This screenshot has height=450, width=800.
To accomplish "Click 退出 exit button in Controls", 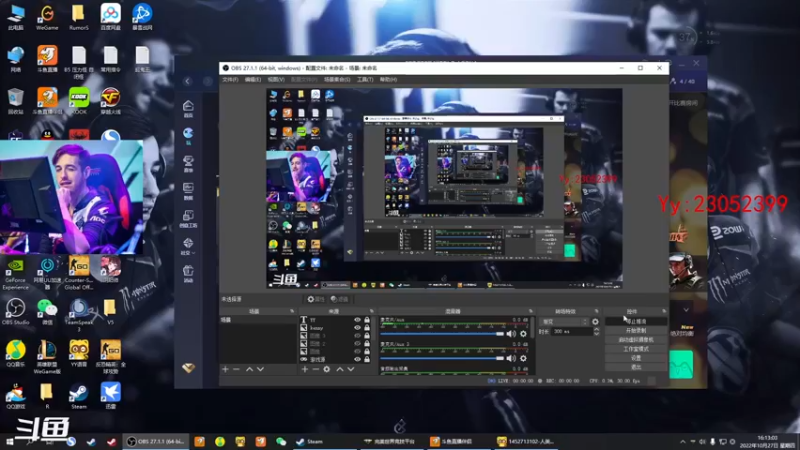I will click(636, 367).
